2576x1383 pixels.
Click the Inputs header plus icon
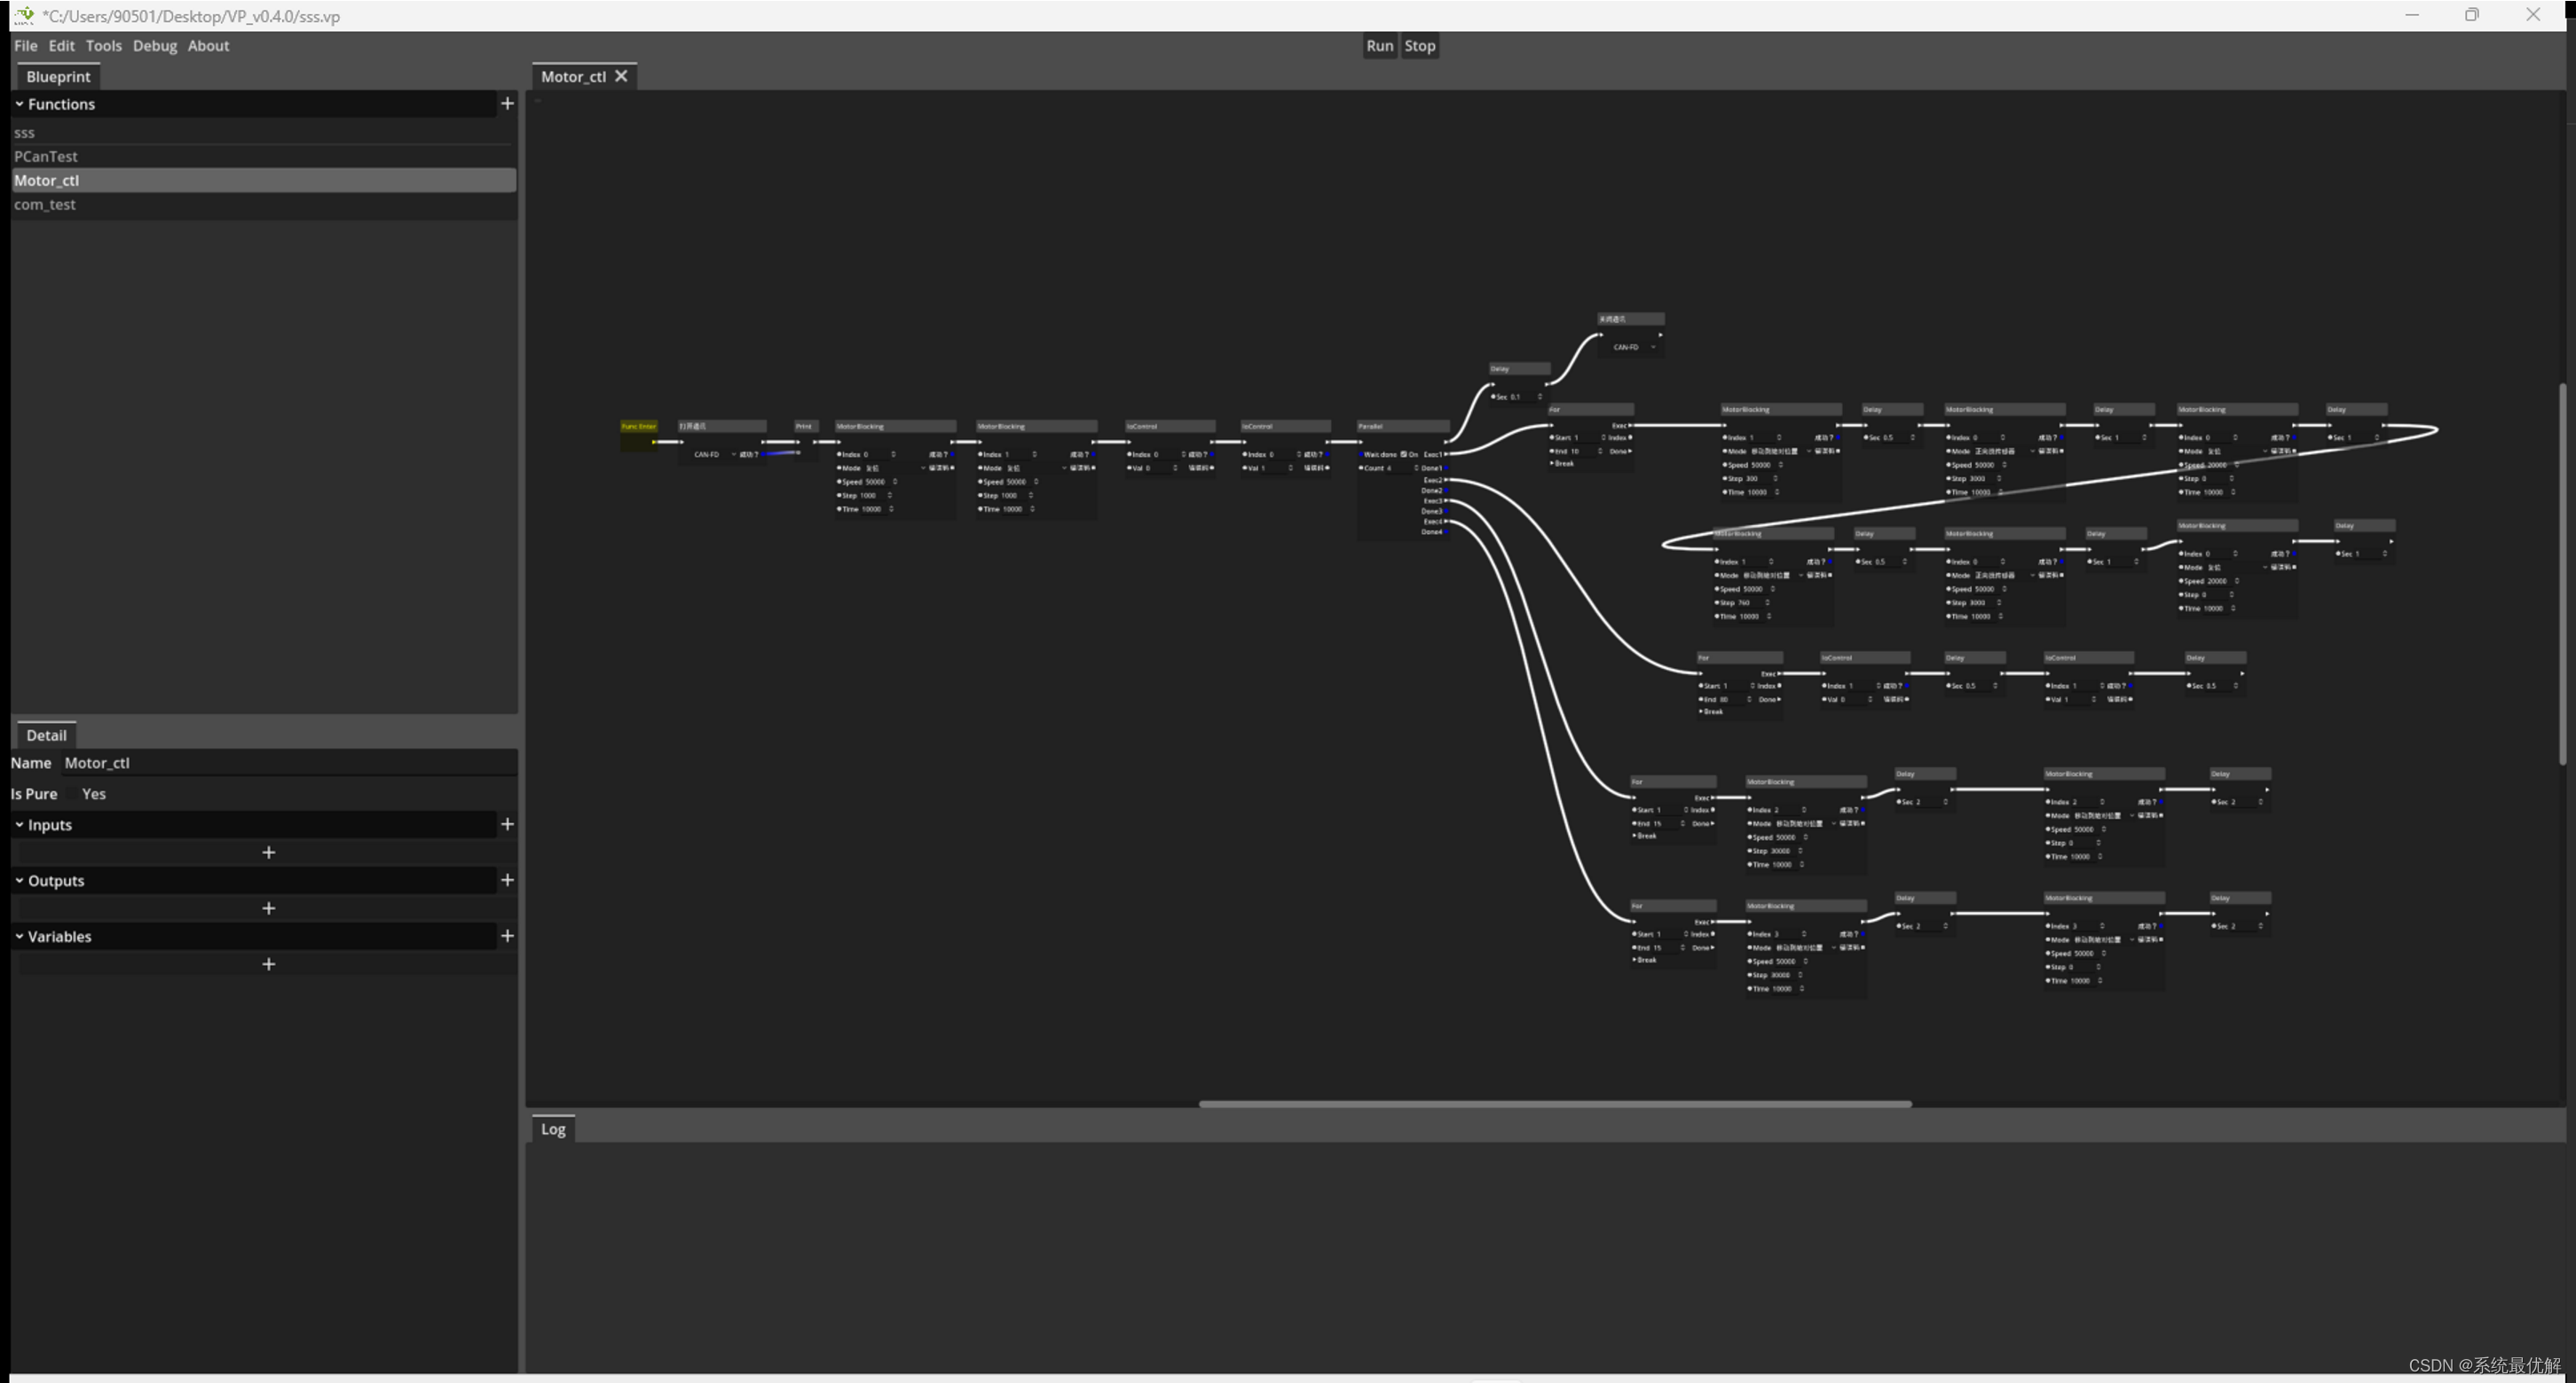[507, 824]
